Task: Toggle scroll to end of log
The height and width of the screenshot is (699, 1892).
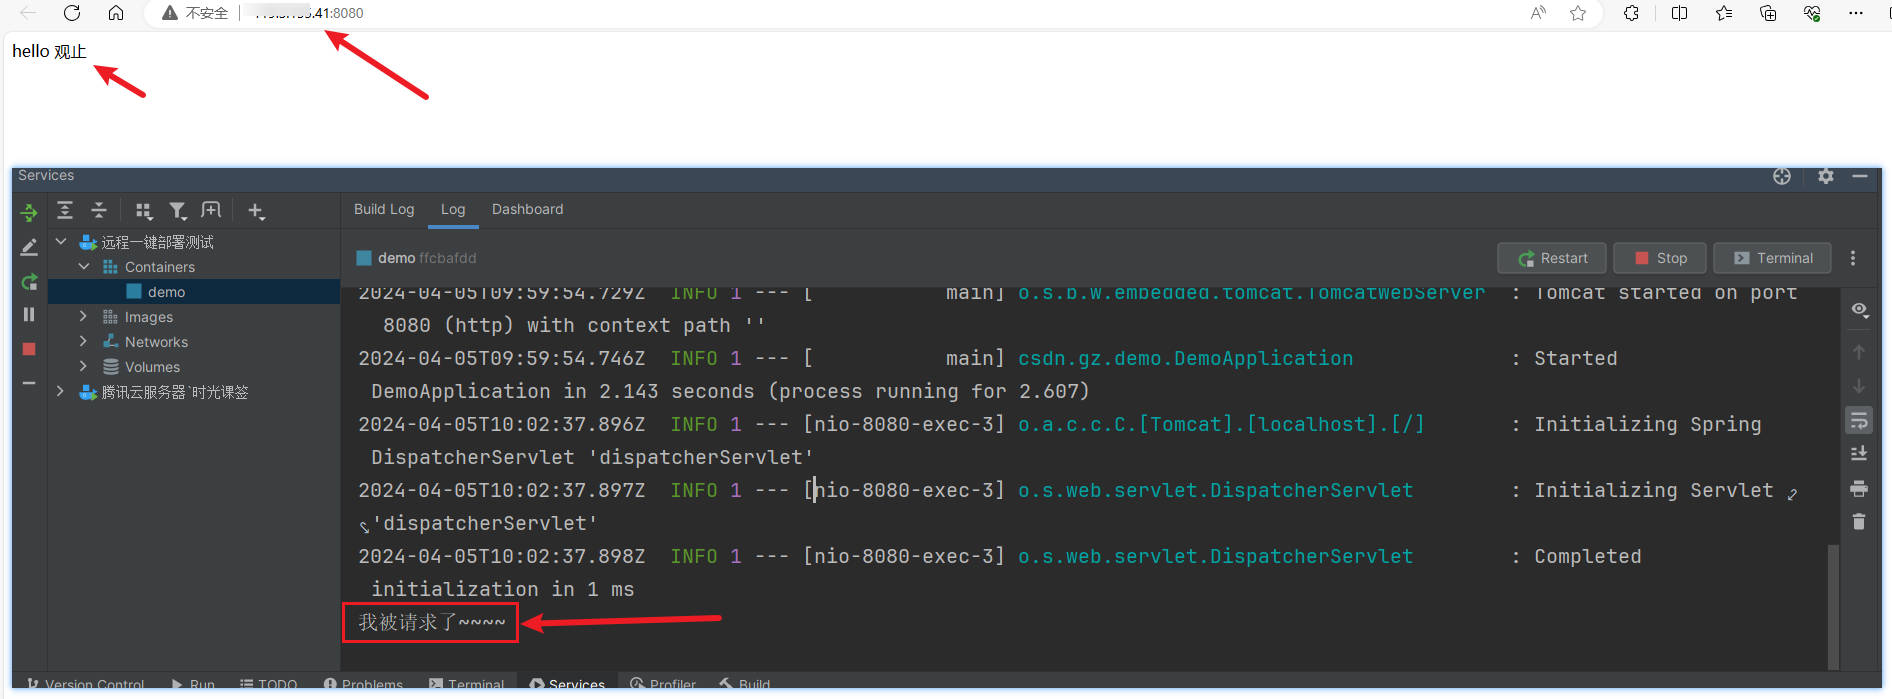Action: click(1859, 454)
